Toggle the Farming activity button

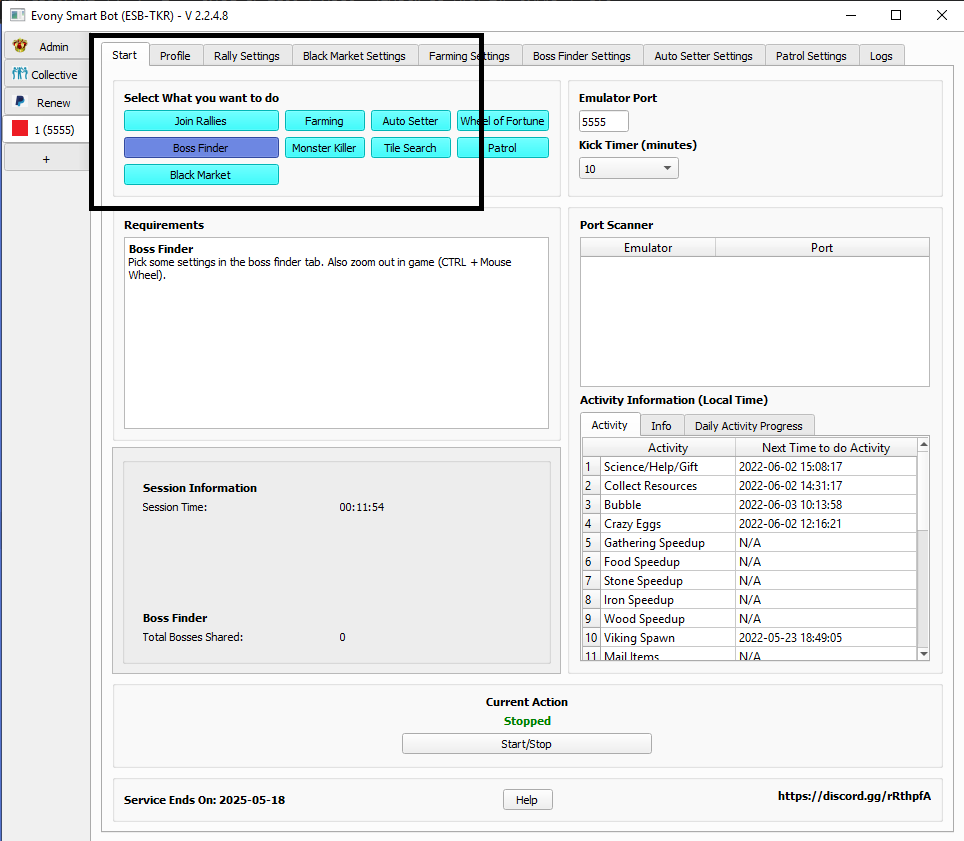[324, 121]
